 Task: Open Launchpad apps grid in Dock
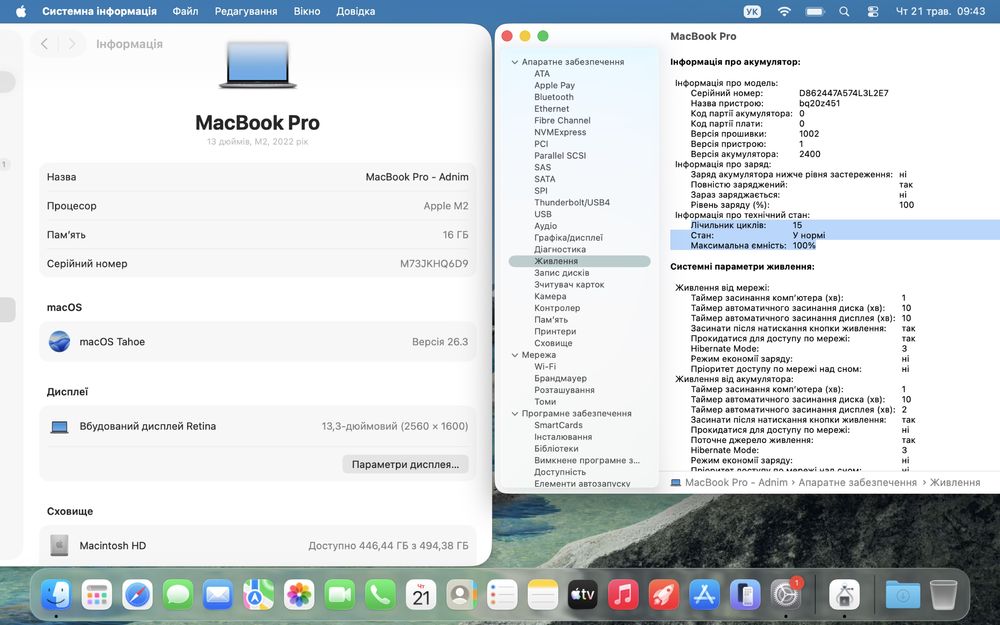coord(97,596)
